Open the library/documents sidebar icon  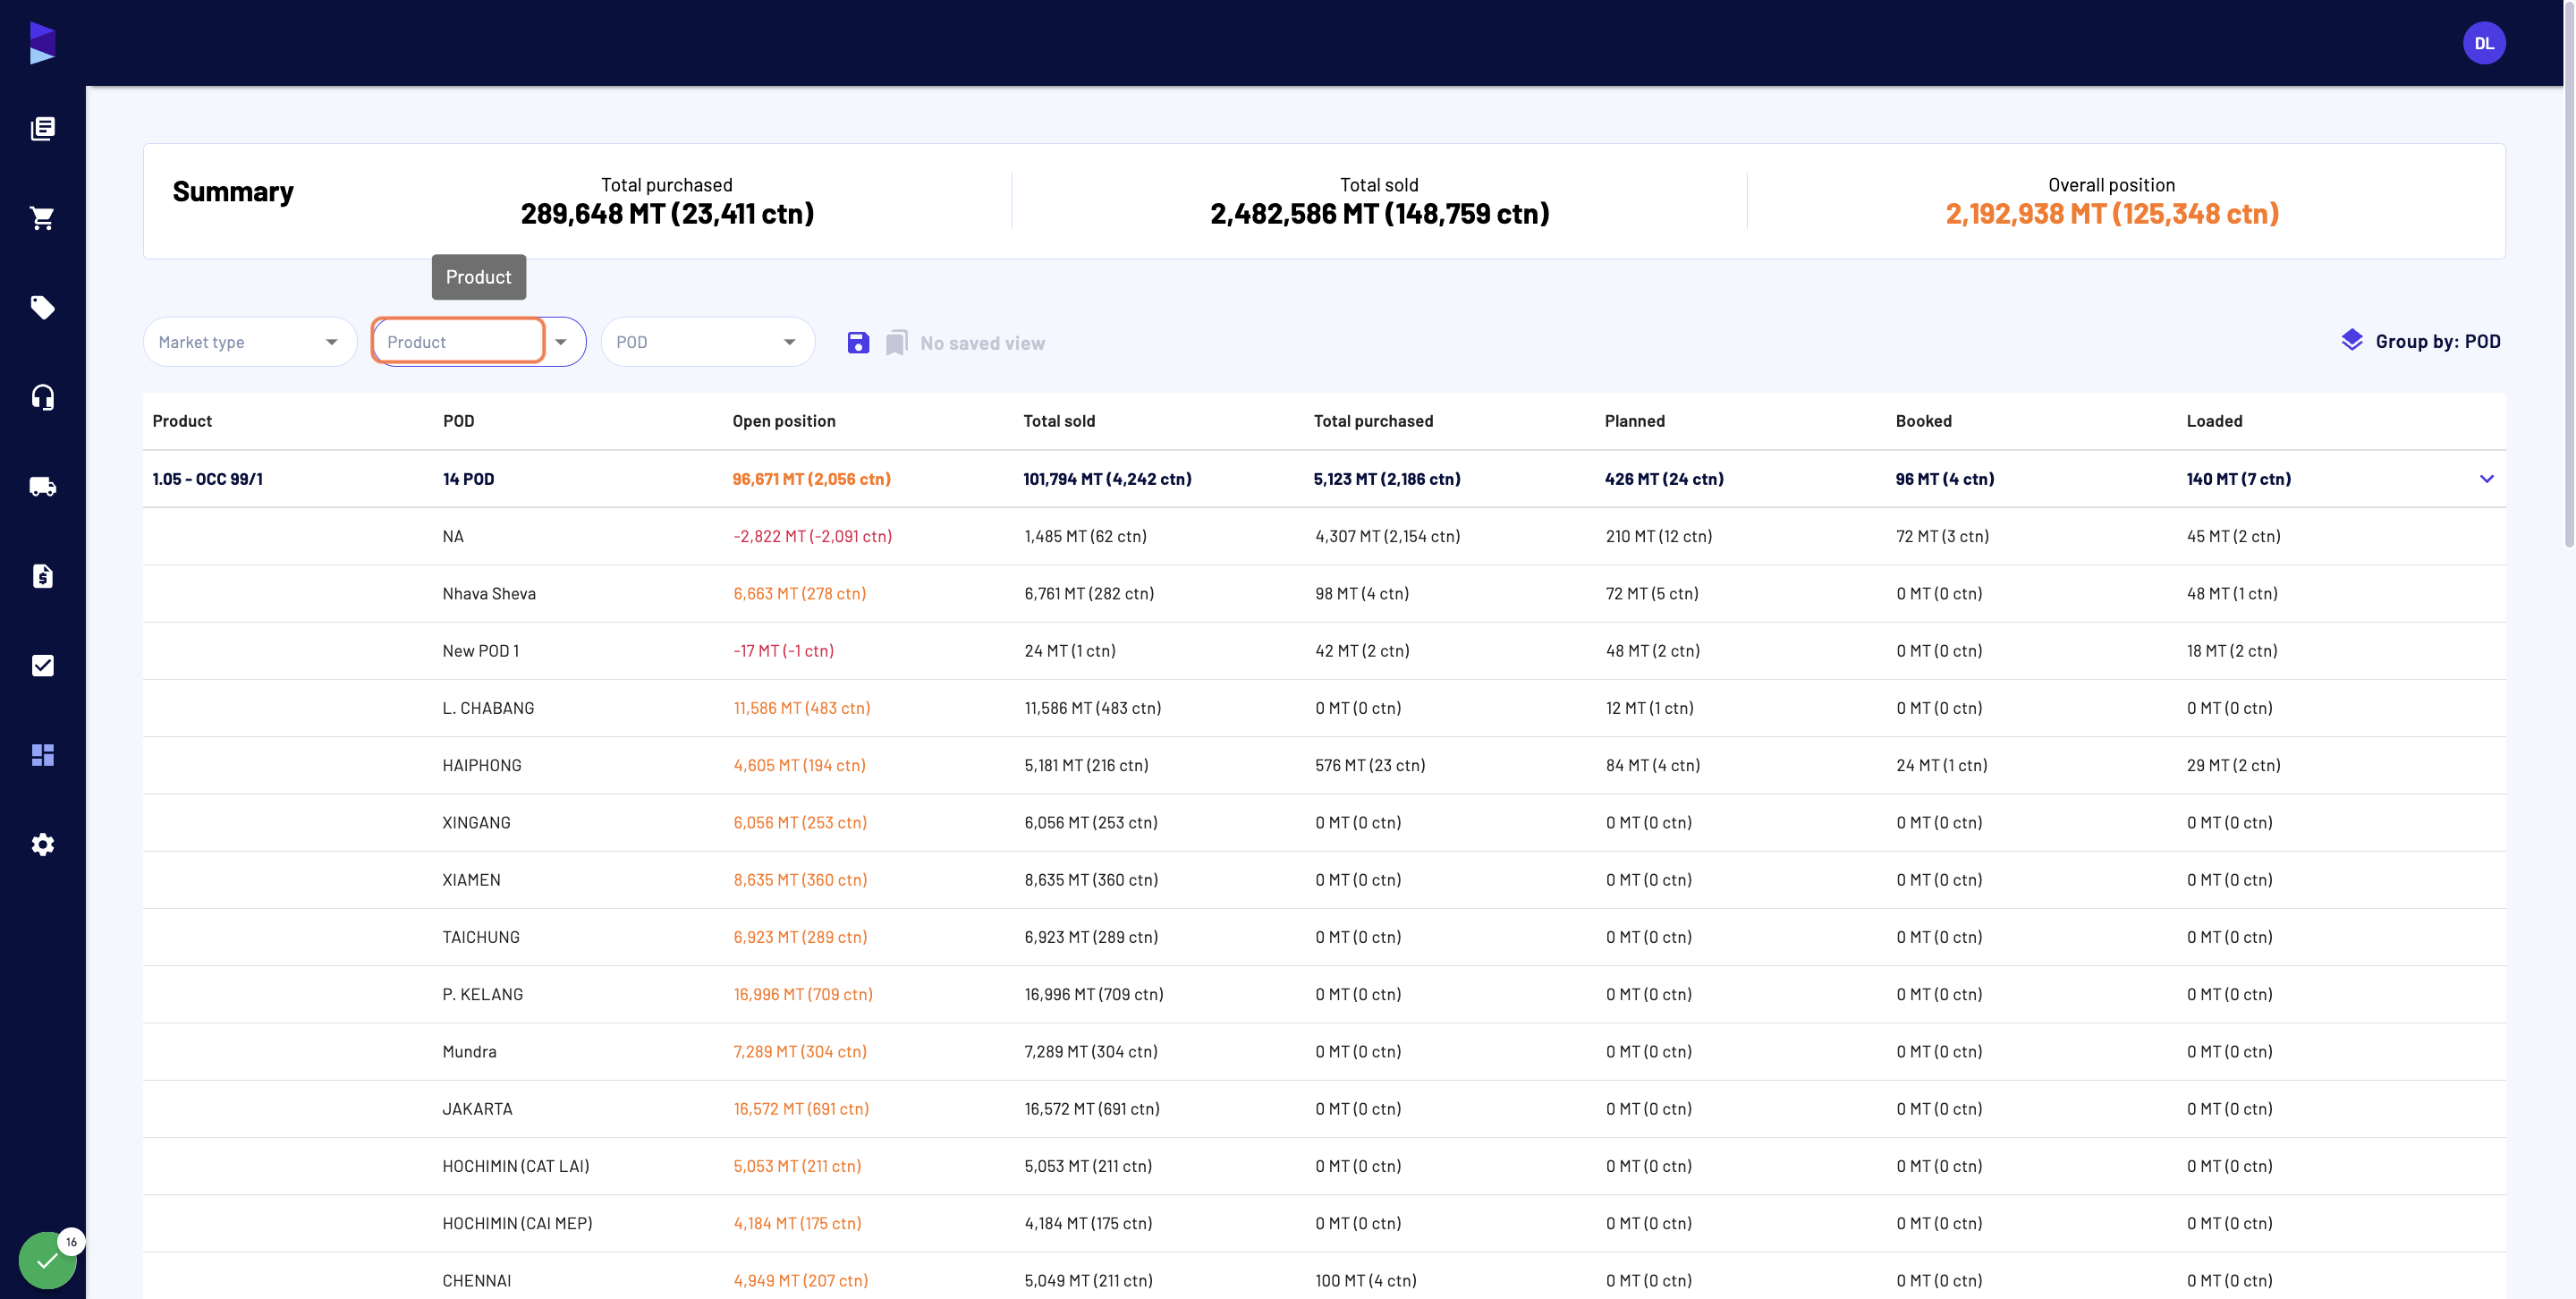42,128
